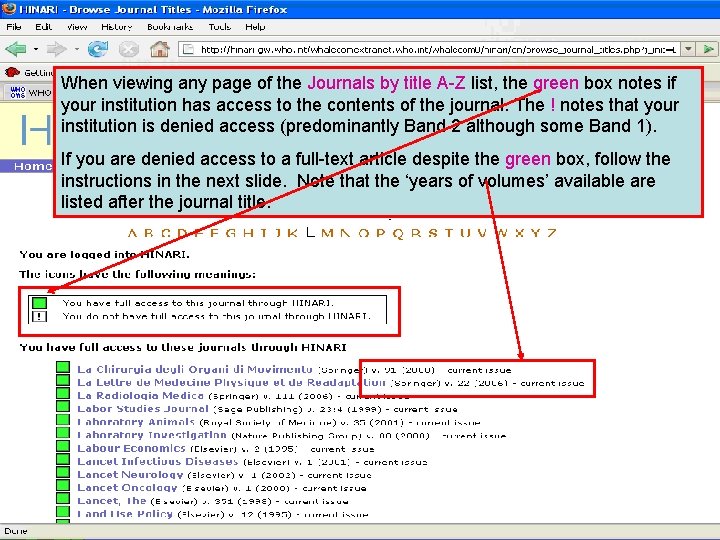Open the View menu
720x540 pixels.
pyautogui.click(x=77, y=27)
